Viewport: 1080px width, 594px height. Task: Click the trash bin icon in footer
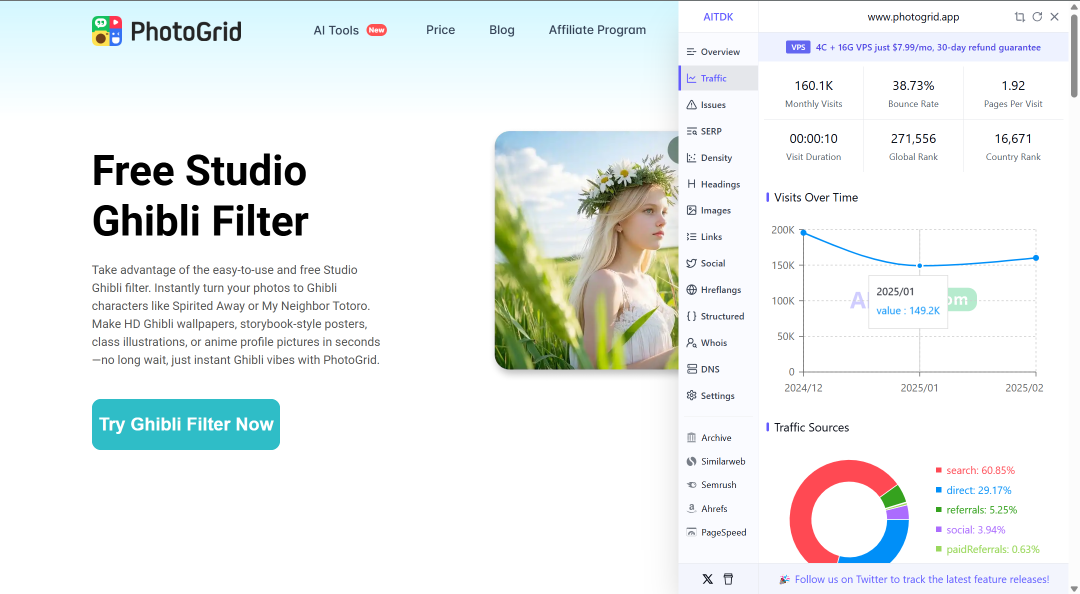[728, 579]
